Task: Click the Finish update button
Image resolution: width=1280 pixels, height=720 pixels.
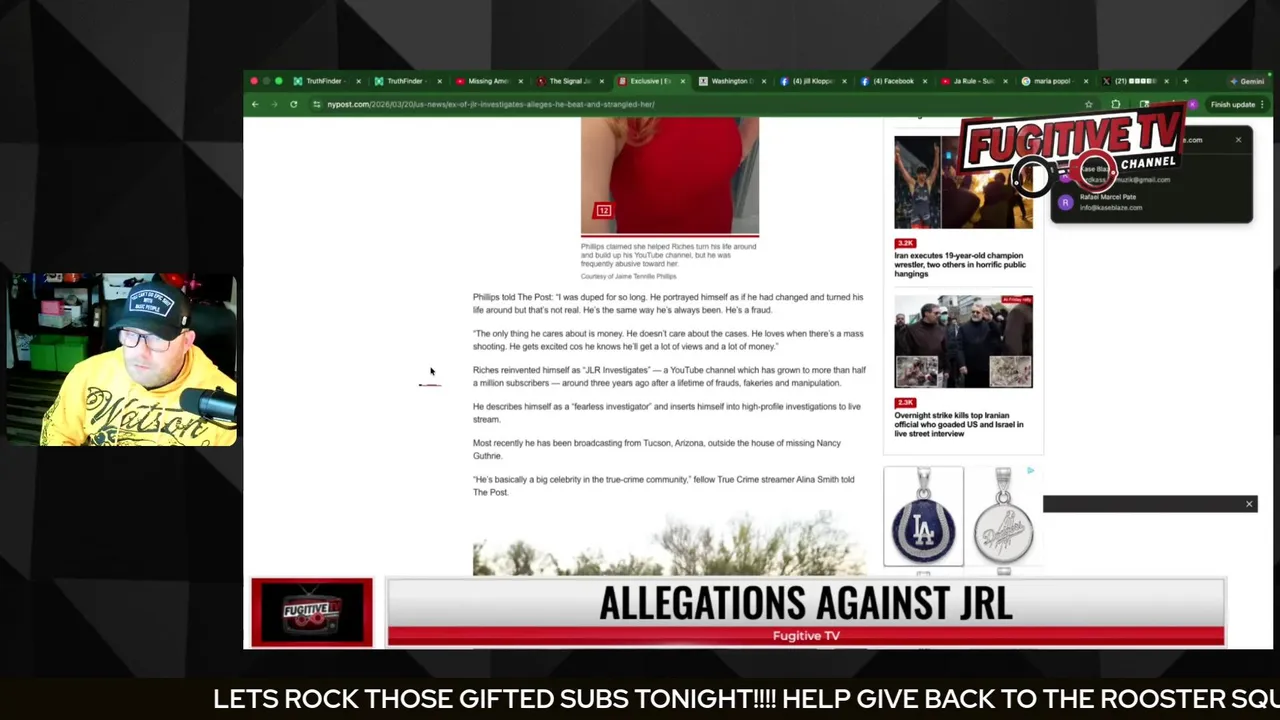Action: 1232,104
